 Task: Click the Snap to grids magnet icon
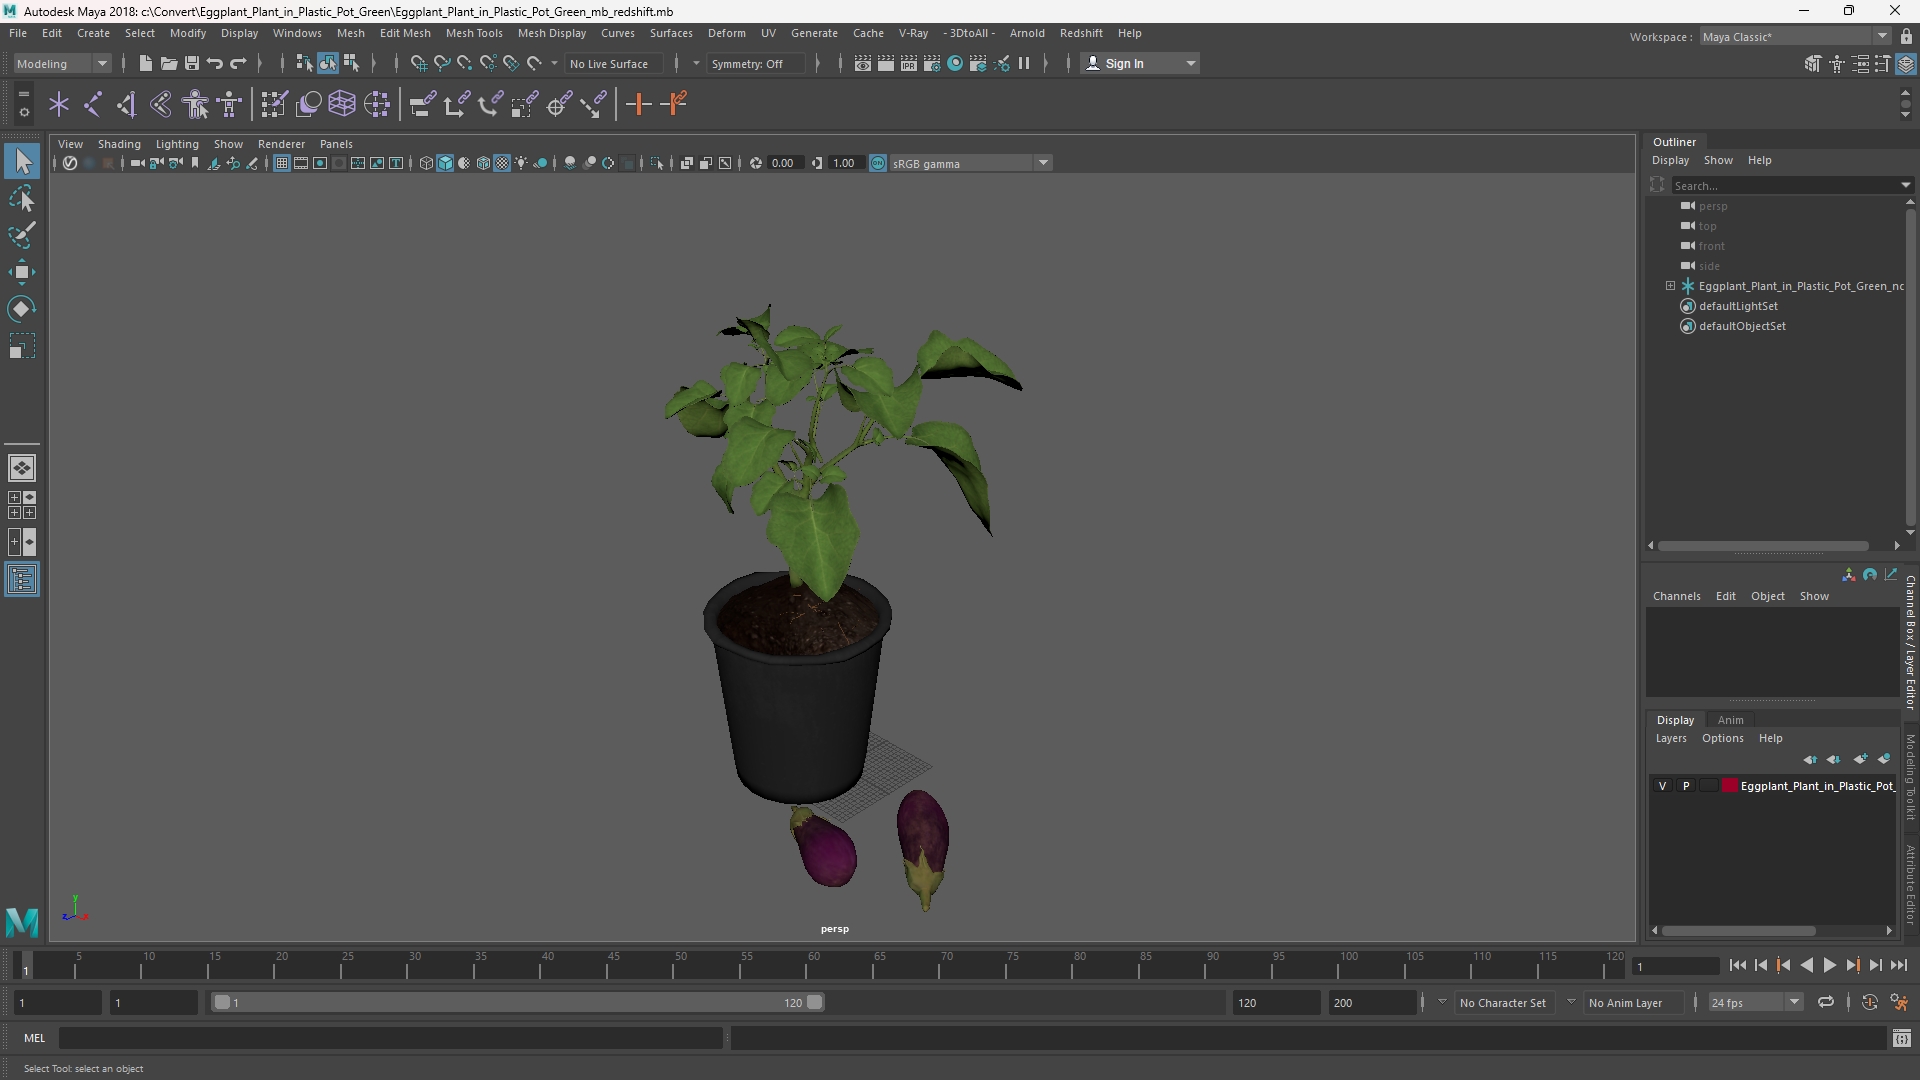pyautogui.click(x=418, y=63)
